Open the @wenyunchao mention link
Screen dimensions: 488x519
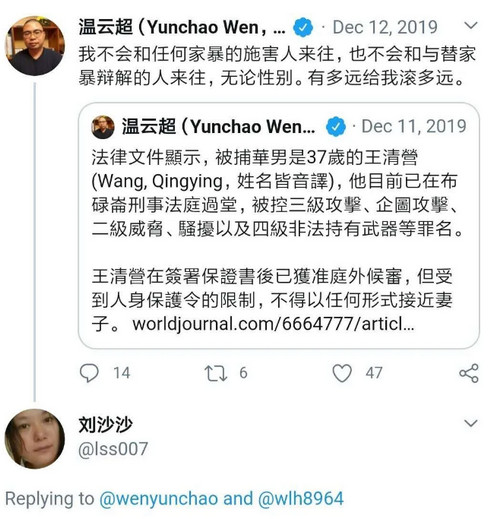click(159, 499)
